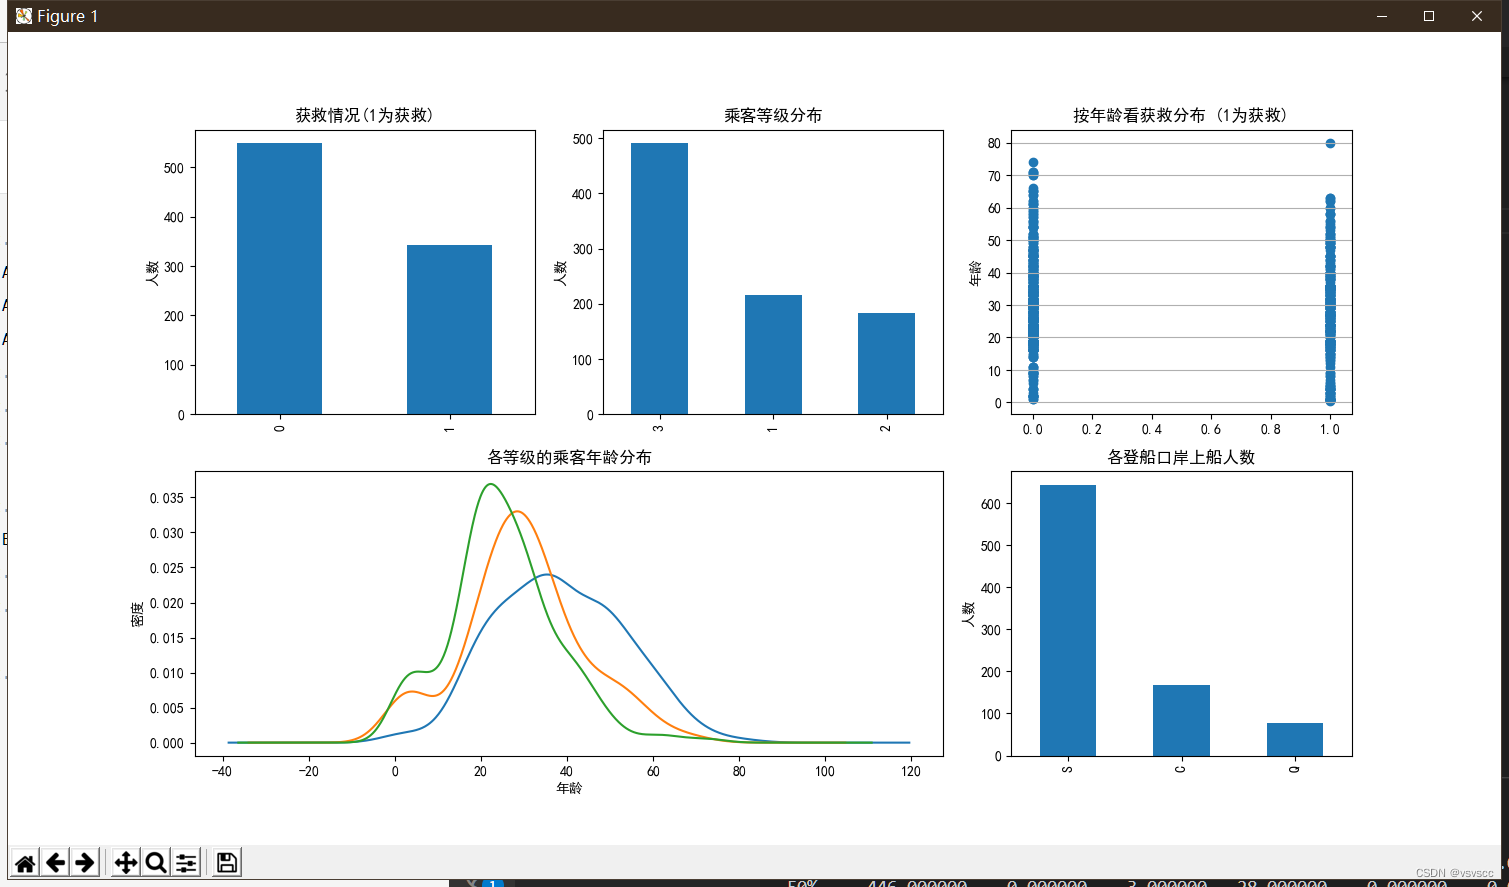The width and height of the screenshot is (1509, 887).
Task: Close the Figure 1 window
Action: tap(1476, 16)
